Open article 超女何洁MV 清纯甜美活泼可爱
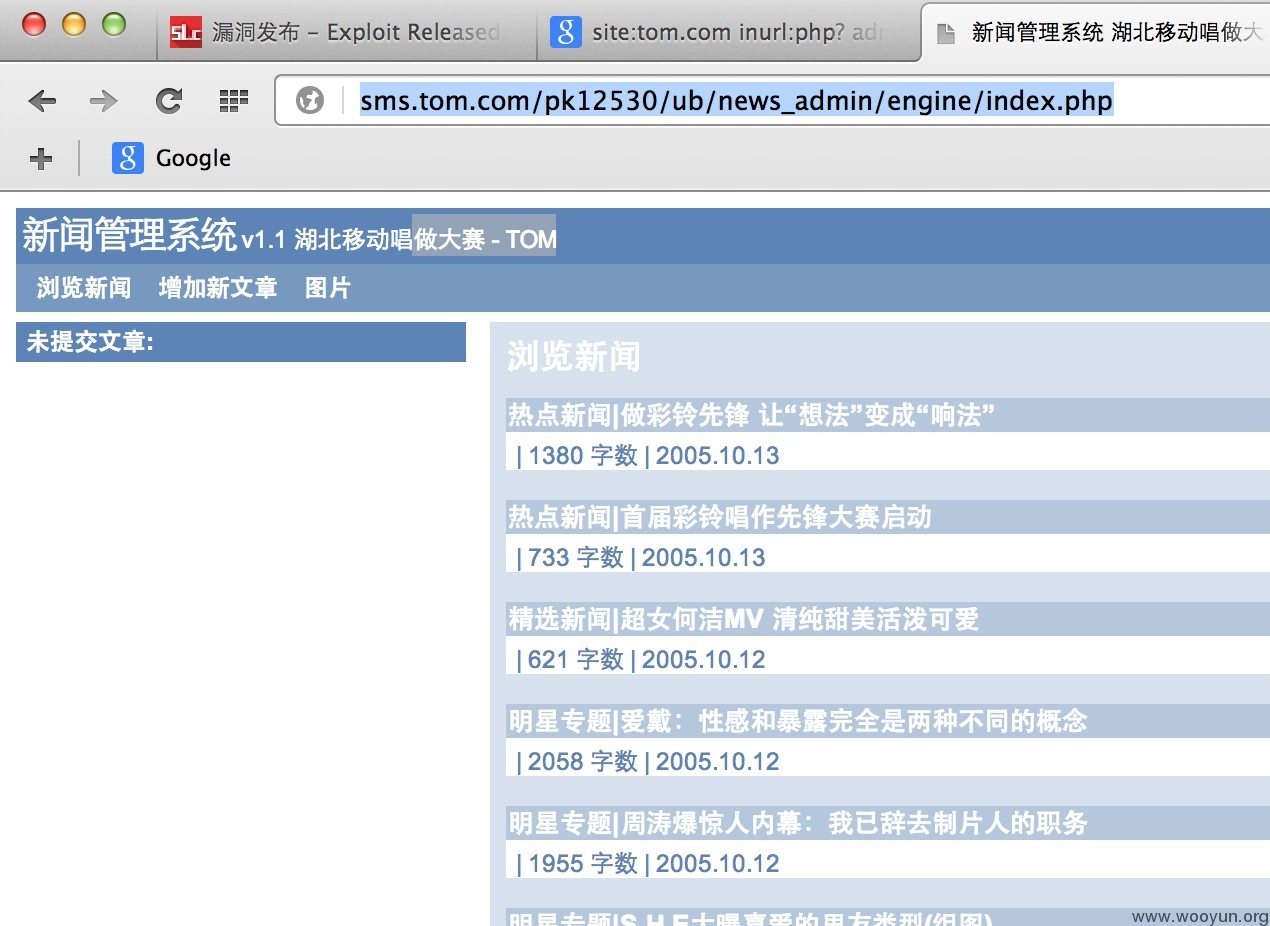Image resolution: width=1270 pixels, height=926 pixels. point(744,619)
